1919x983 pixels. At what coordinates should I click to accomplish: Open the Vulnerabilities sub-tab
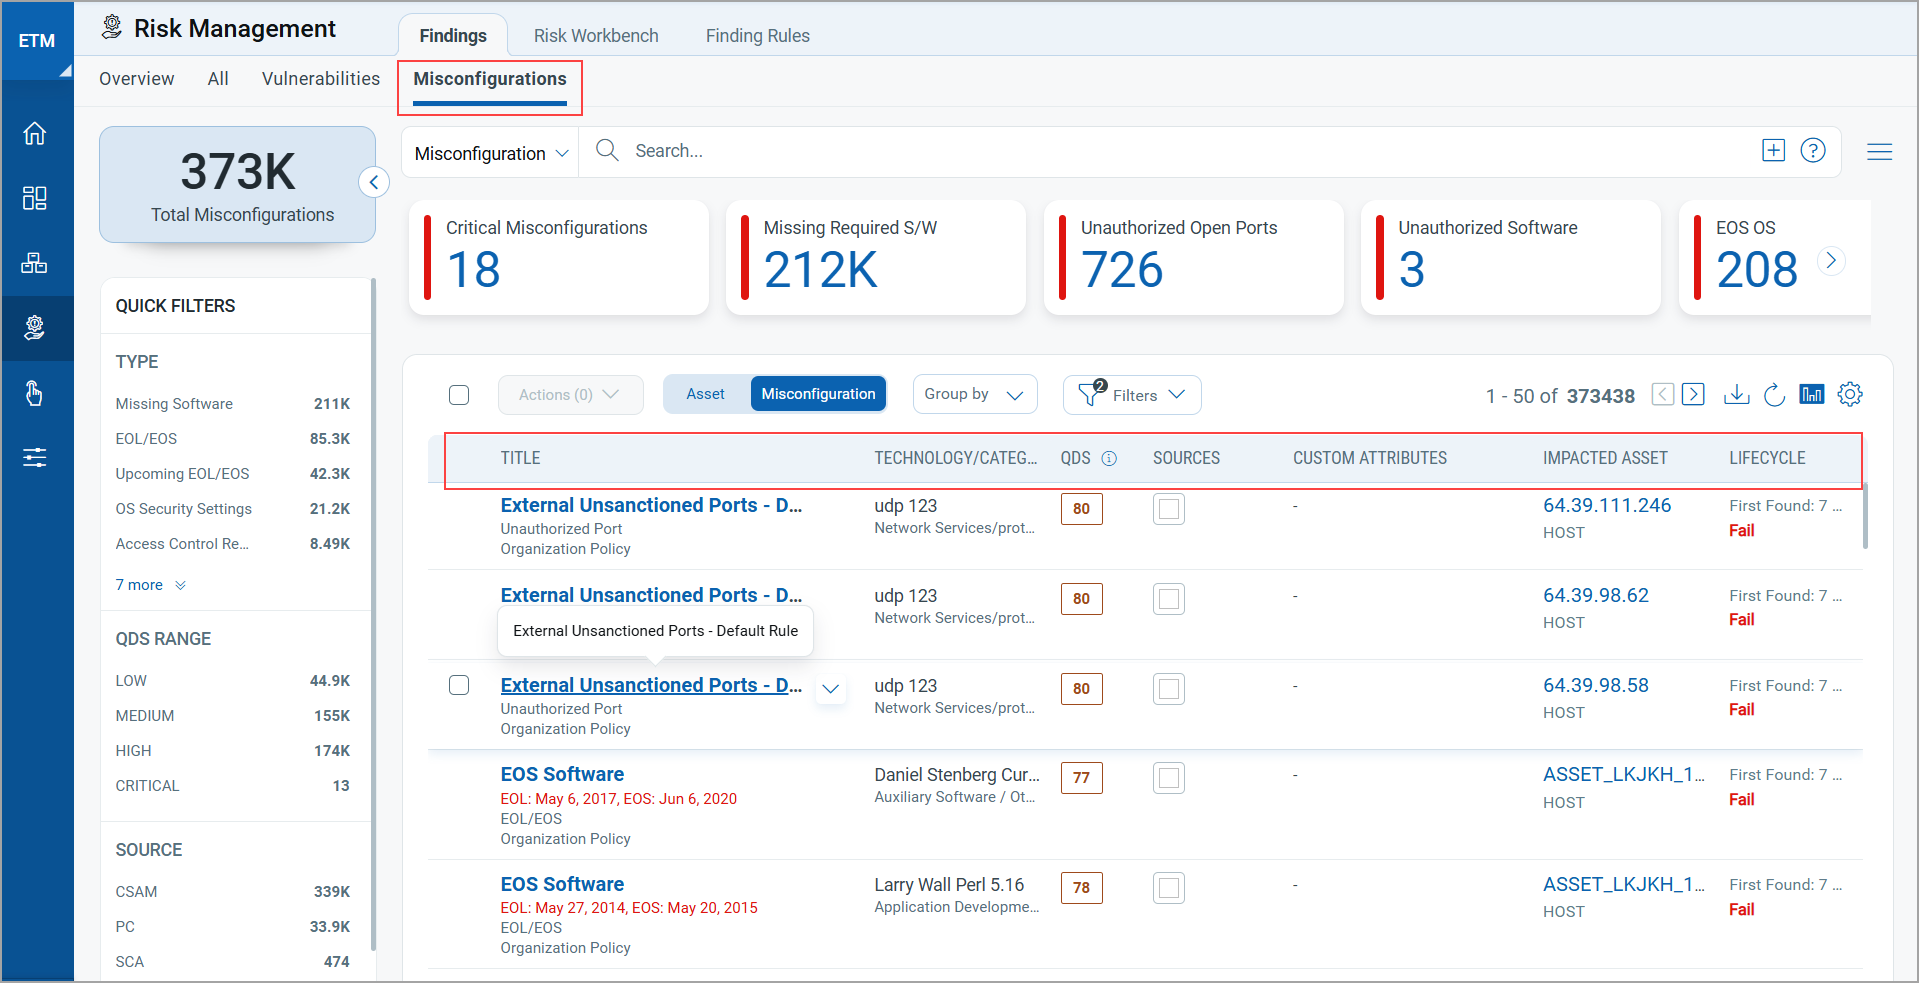320,79
